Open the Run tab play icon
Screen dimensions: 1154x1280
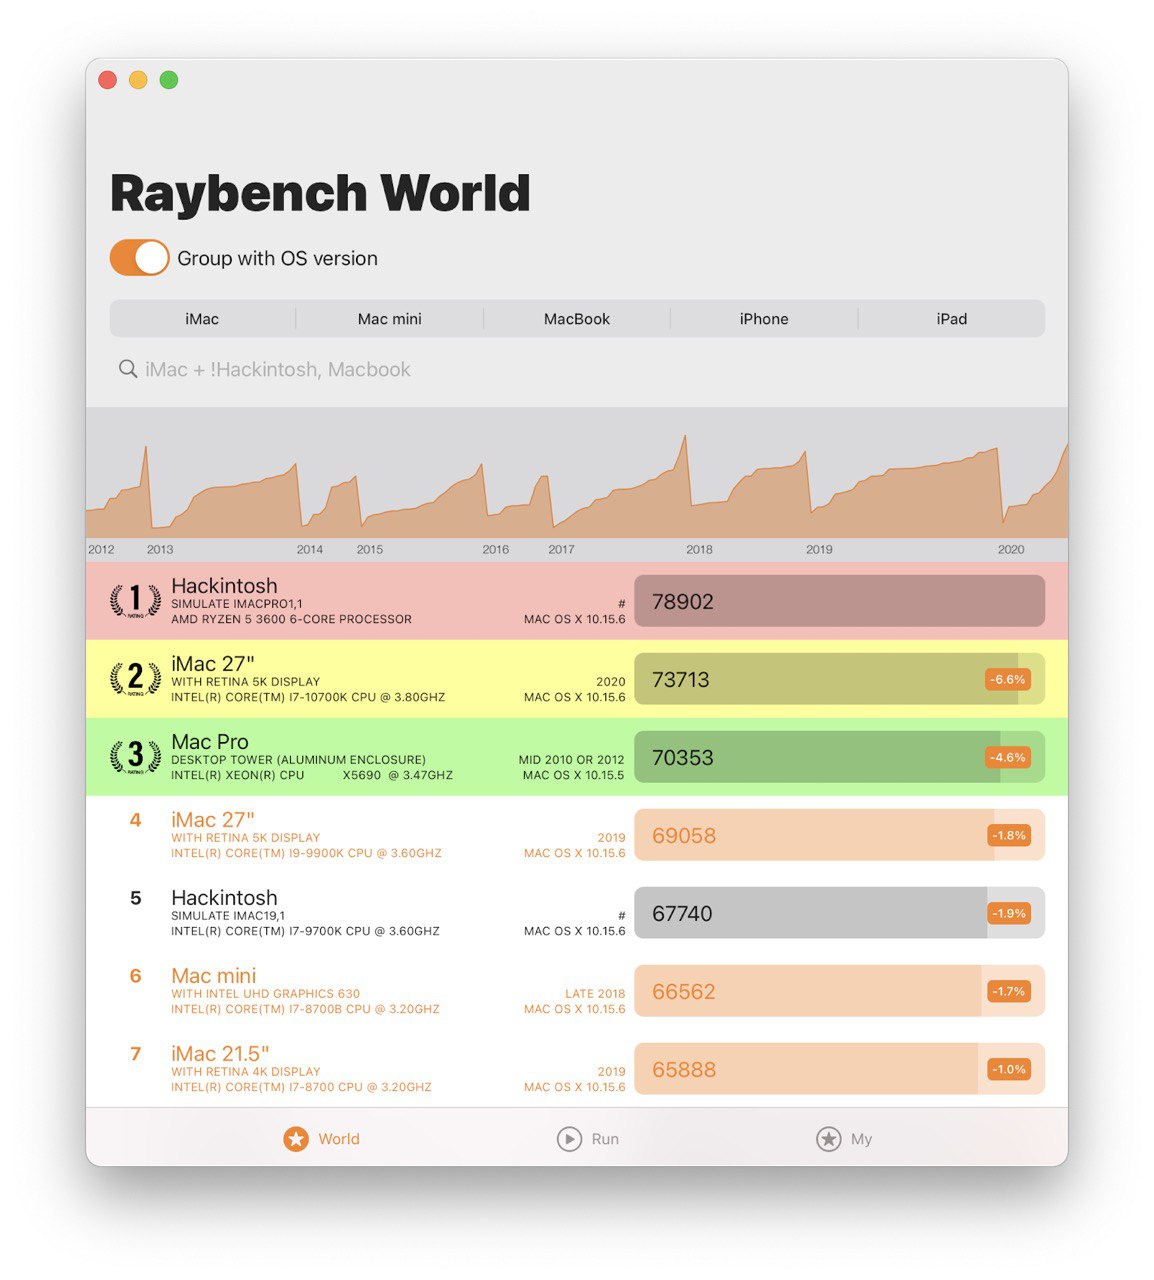[x=569, y=1139]
